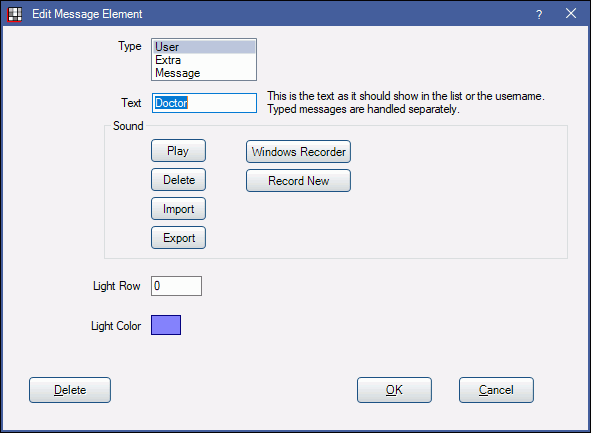Open the Light Color swatch picker

point(166,325)
